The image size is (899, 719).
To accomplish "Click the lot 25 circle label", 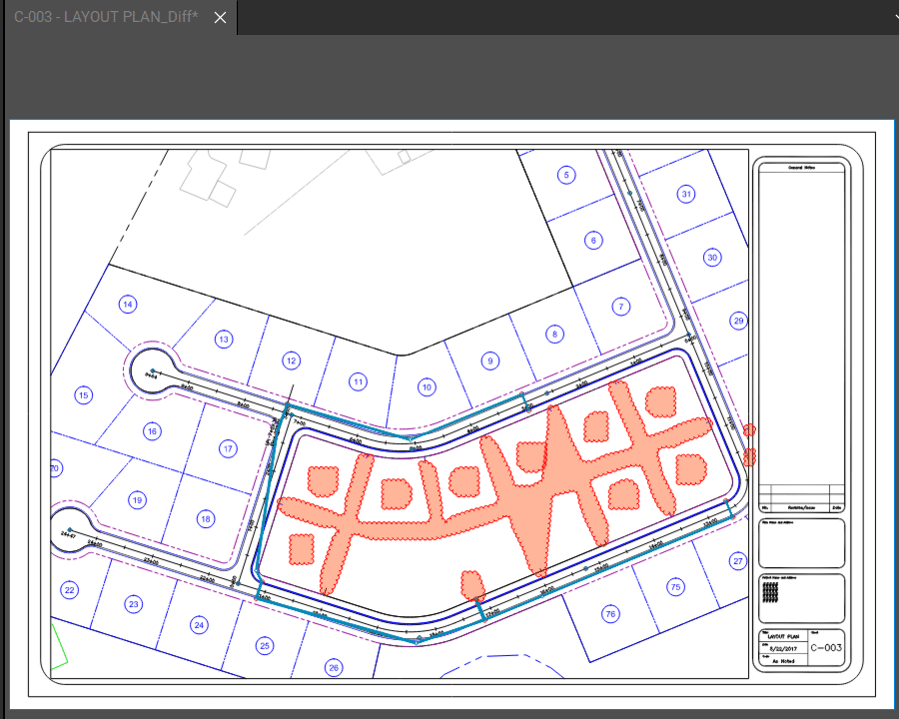I will (264, 646).
